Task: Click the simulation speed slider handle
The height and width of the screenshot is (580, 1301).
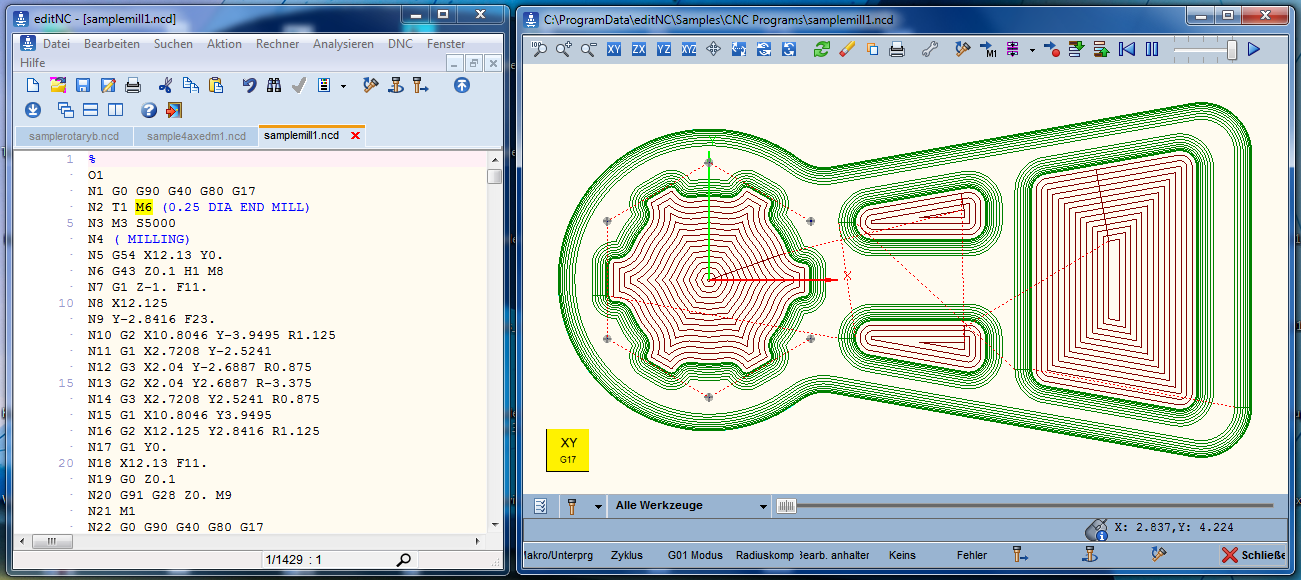Action: click(x=1232, y=49)
